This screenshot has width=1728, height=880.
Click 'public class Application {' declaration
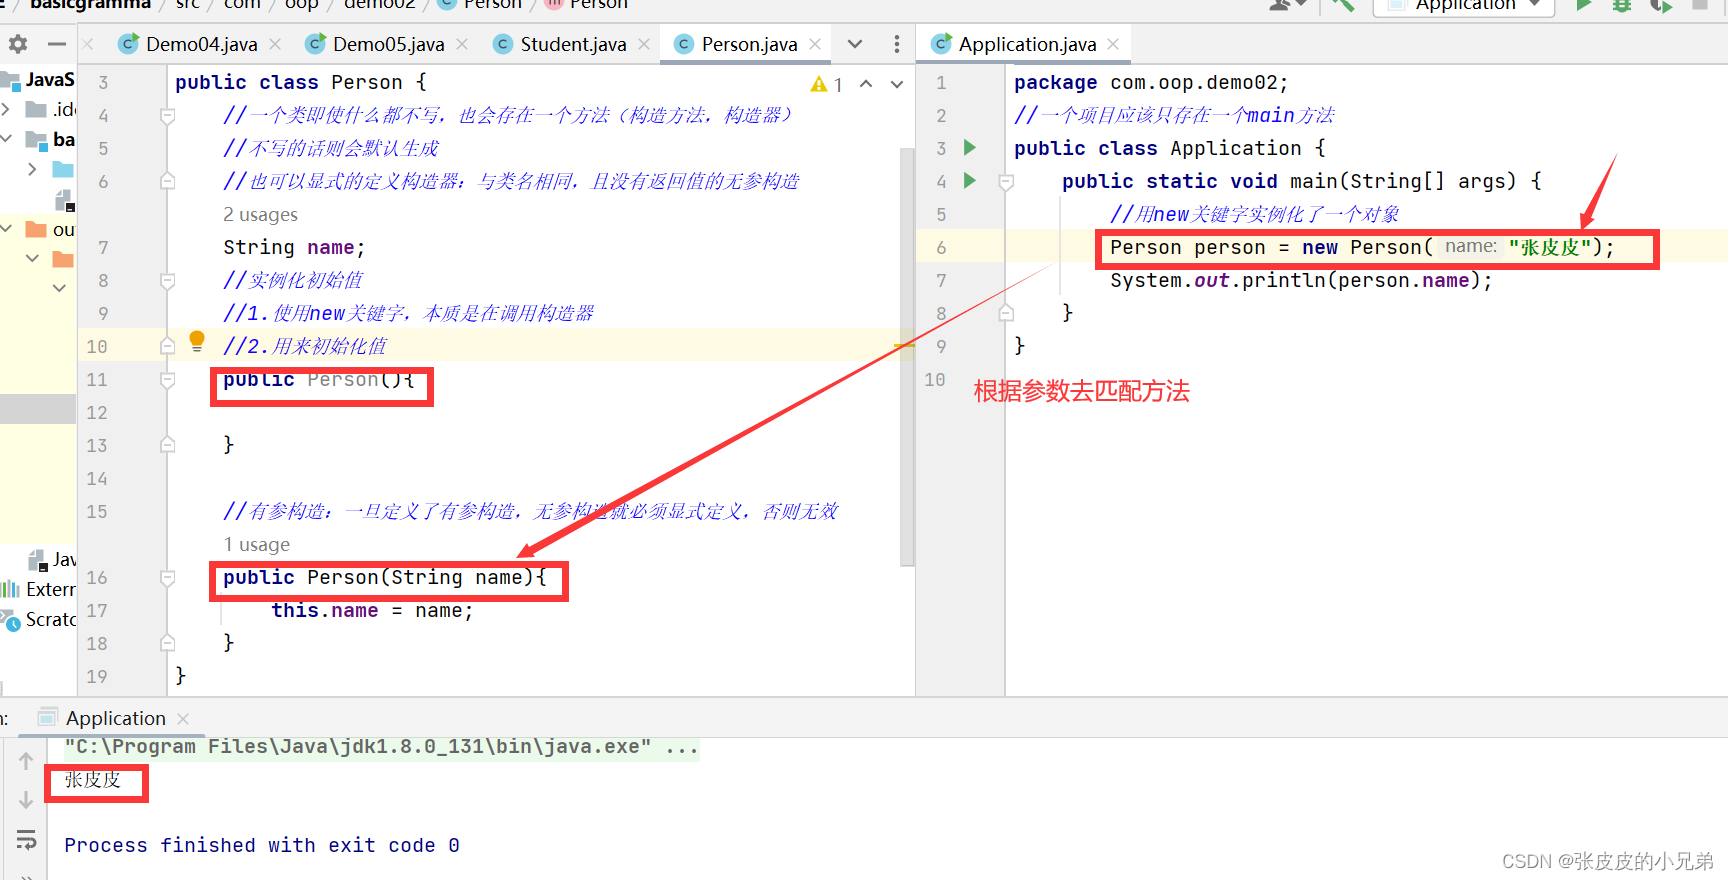pyautogui.click(x=1169, y=149)
